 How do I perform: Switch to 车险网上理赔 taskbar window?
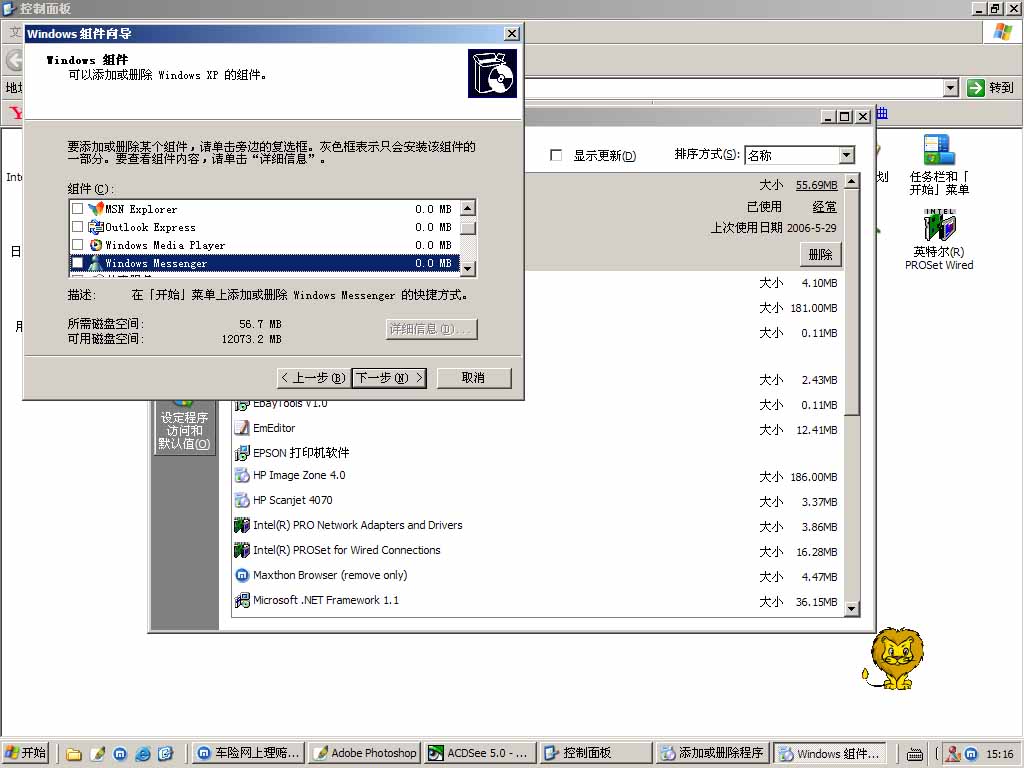[x=249, y=754]
